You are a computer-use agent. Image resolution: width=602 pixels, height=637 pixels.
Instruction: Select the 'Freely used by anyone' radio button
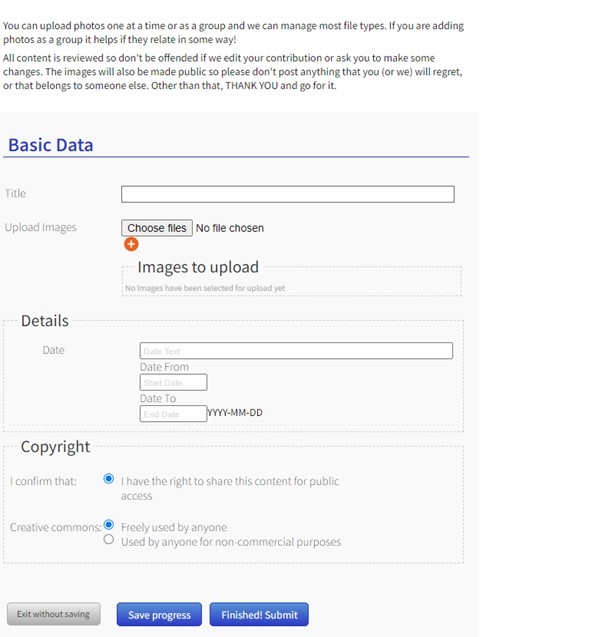109,525
